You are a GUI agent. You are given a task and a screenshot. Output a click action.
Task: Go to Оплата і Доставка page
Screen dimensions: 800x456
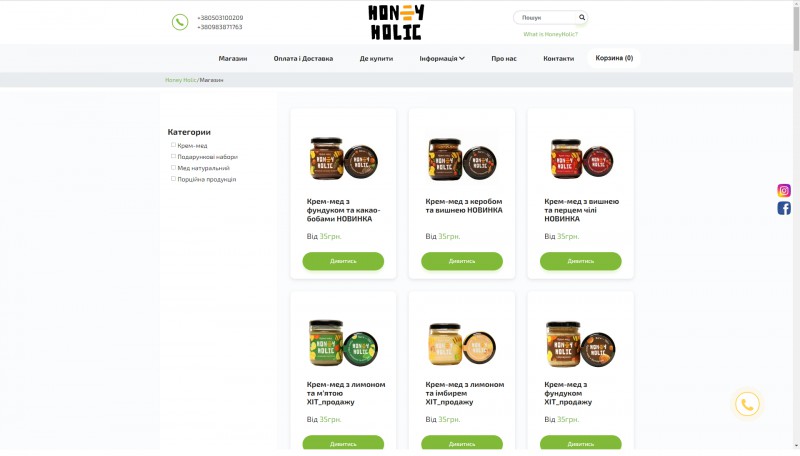click(303, 58)
